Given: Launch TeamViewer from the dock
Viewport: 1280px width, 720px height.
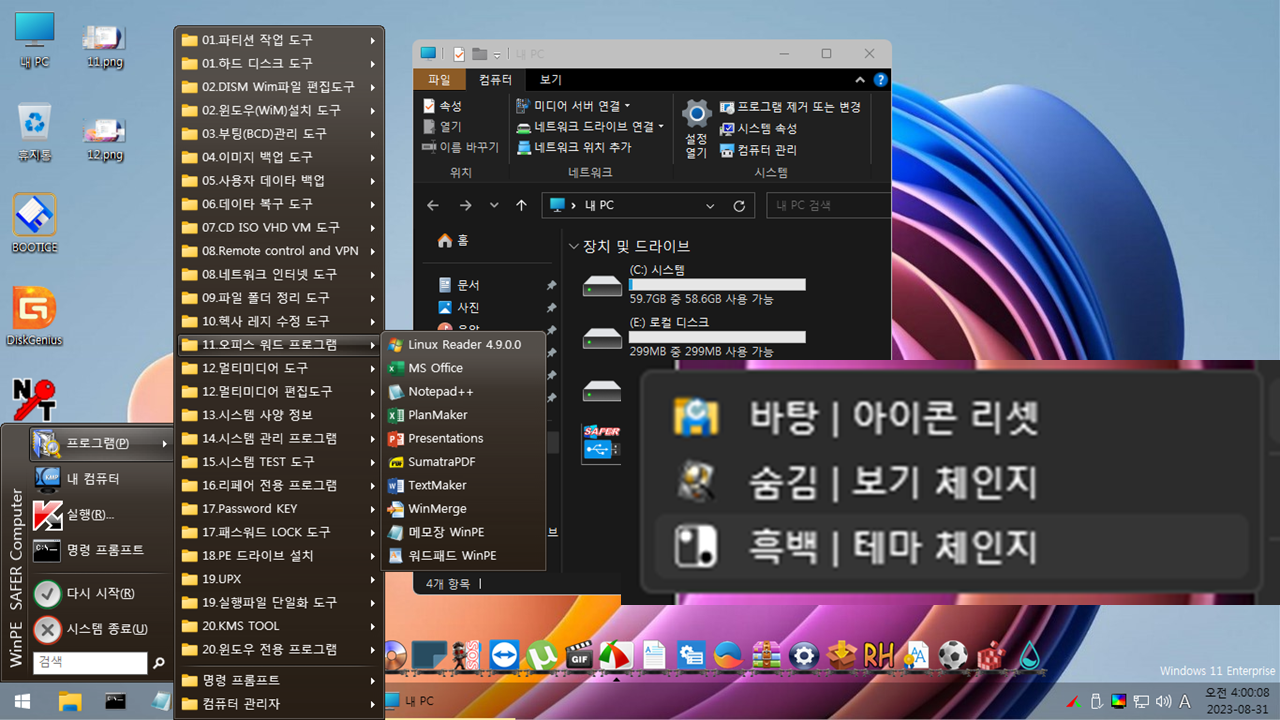Looking at the screenshot, I should pyautogui.click(x=504, y=655).
